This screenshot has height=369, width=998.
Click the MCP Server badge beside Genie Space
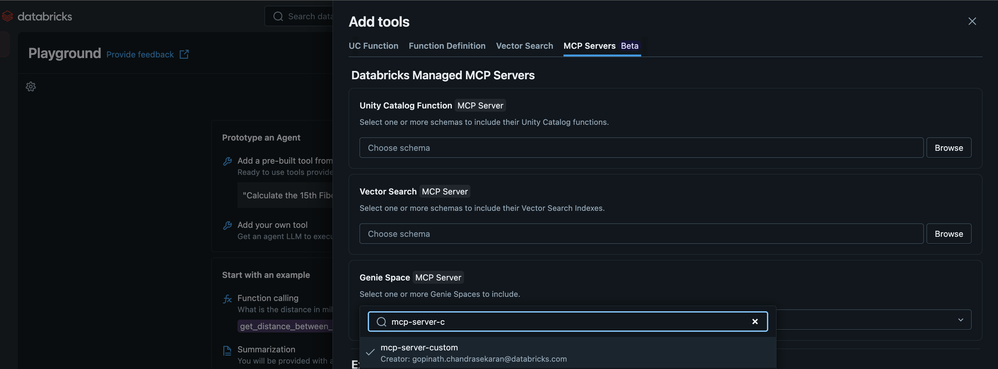click(438, 277)
